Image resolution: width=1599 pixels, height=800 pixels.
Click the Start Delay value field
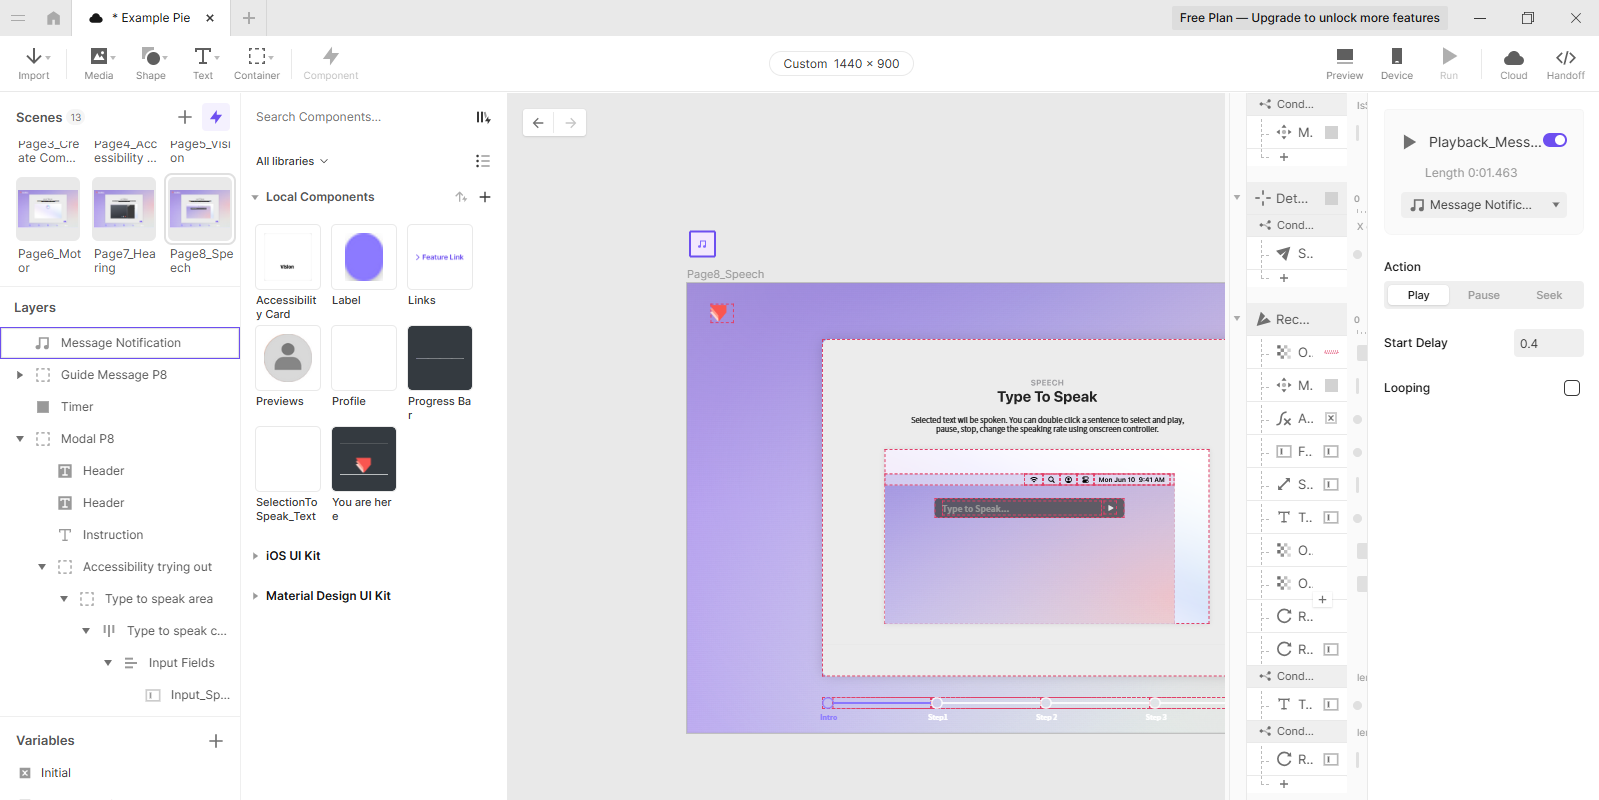click(x=1547, y=343)
